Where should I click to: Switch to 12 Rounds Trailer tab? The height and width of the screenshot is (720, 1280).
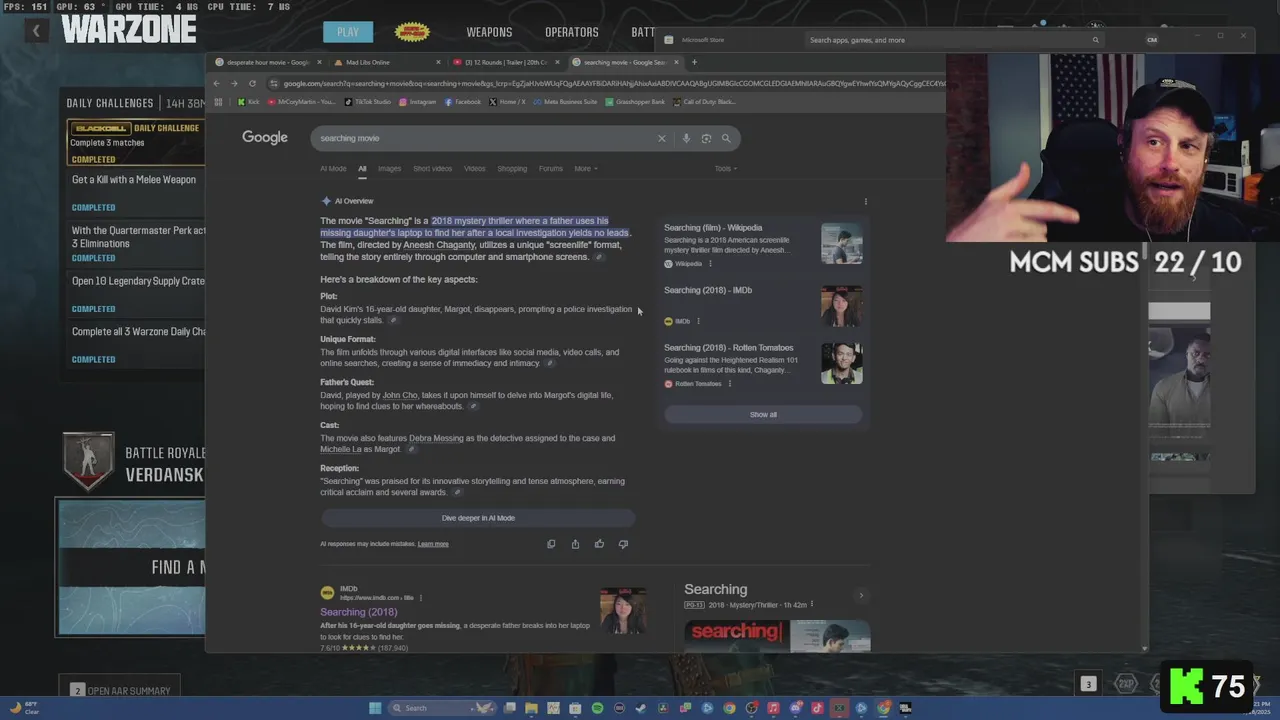(x=504, y=62)
